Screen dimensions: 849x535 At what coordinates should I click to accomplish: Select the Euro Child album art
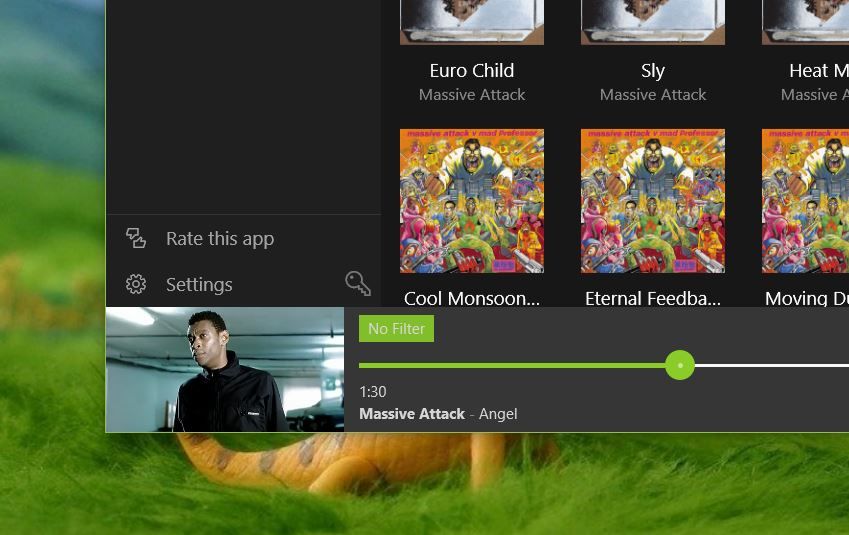click(472, 22)
